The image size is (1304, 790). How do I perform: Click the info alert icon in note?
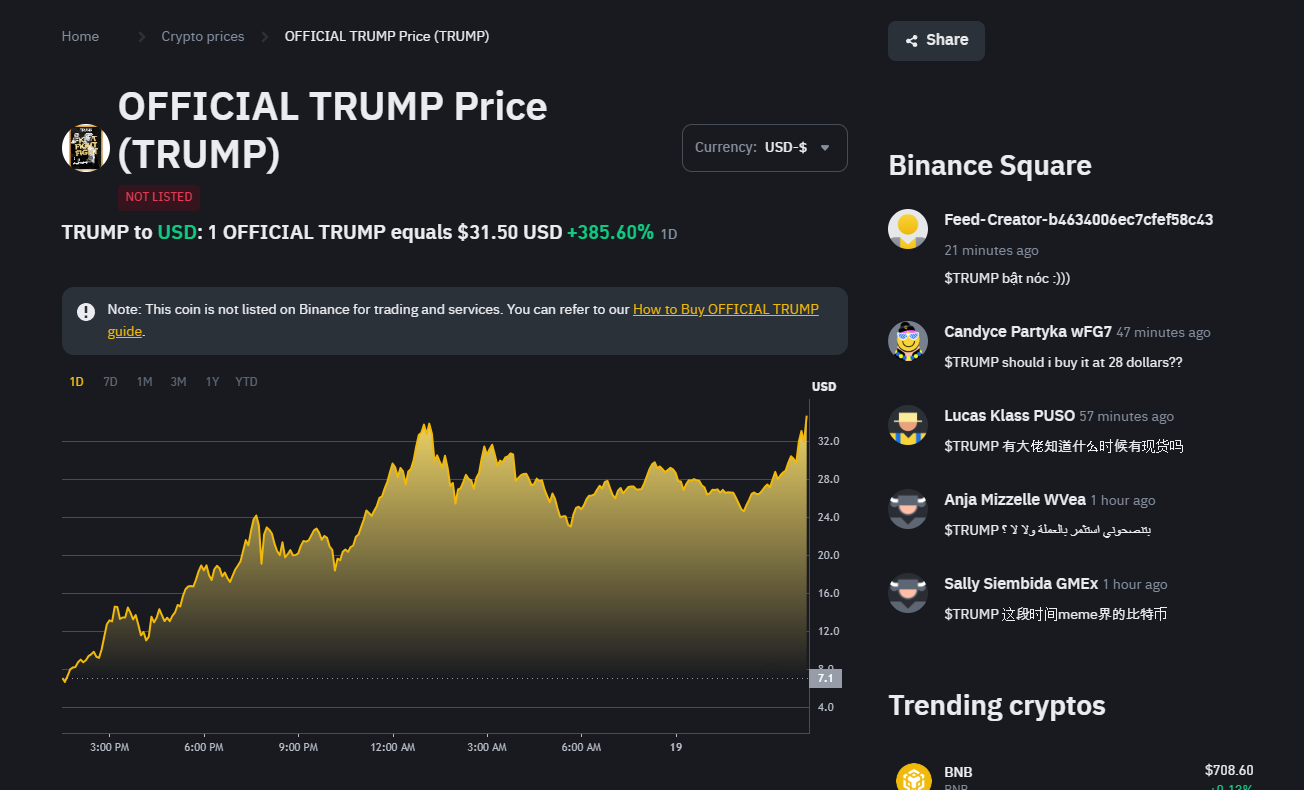coord(86,312)
